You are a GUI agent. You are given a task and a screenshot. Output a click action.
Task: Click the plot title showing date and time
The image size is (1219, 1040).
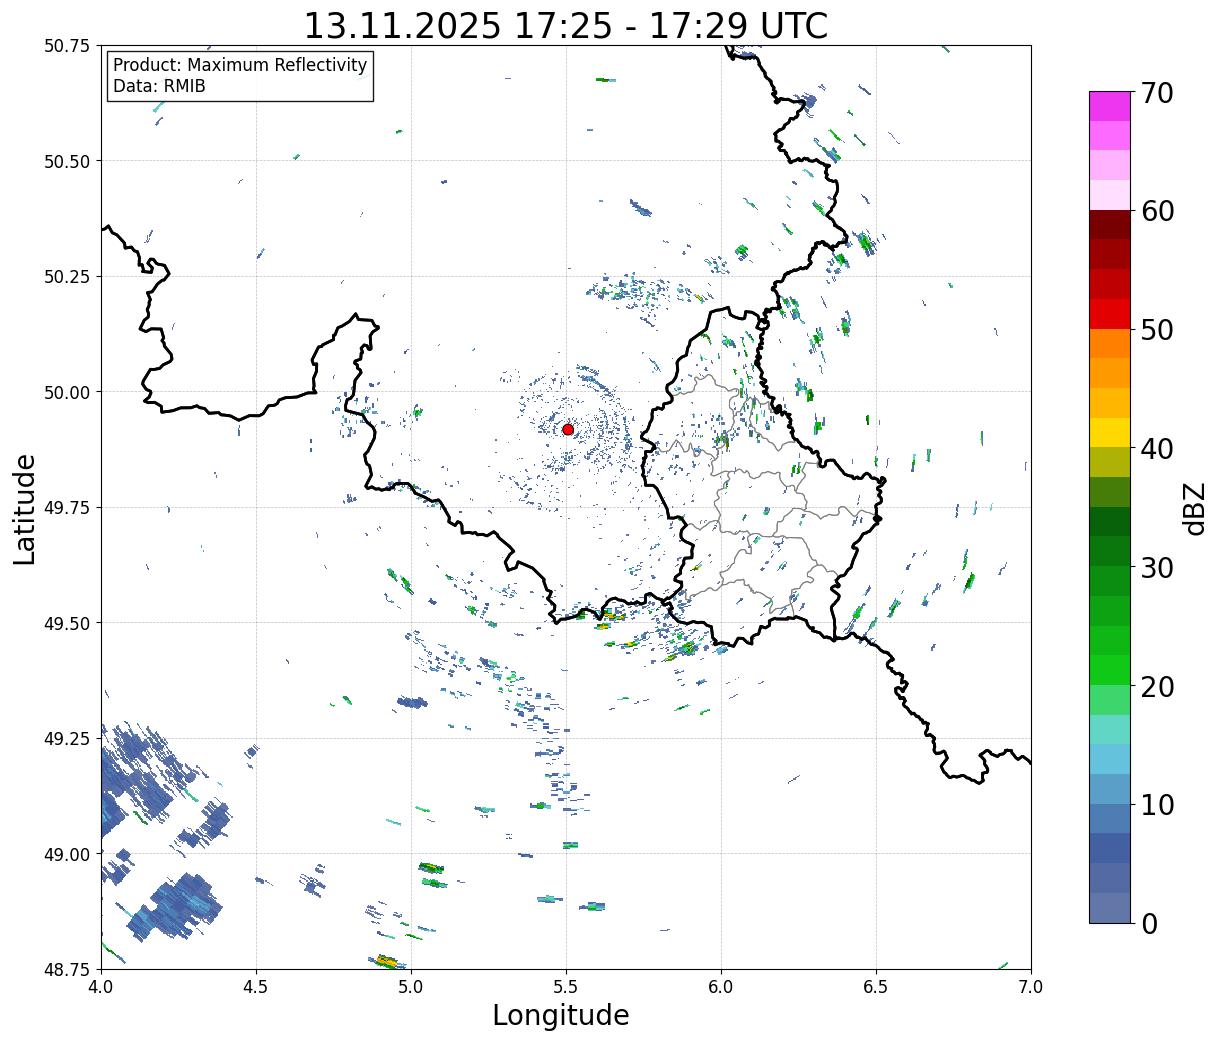point(565,25)
